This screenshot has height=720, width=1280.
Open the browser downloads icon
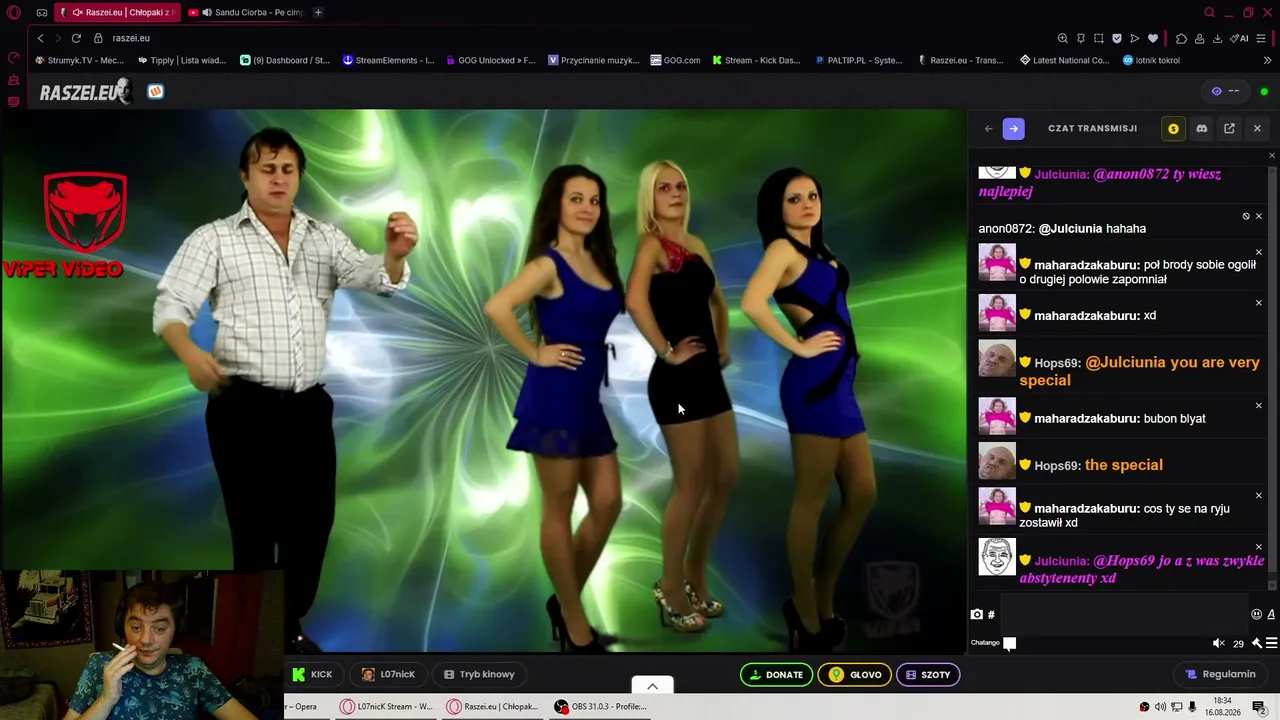pyautogui.click(x=1217, y=38)
